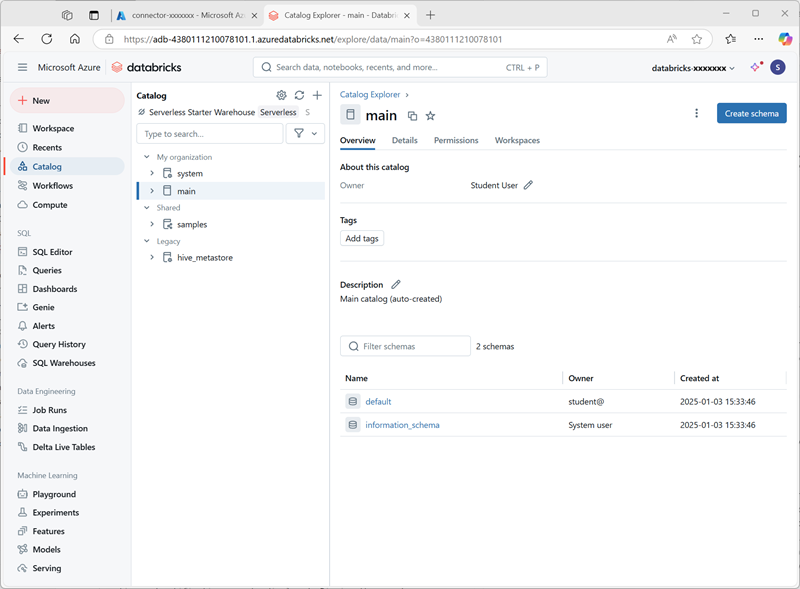Refresh the catalog tree
The height and width of the screenshot is (589, 800).
pyautogui.click(x=299, y=95)
